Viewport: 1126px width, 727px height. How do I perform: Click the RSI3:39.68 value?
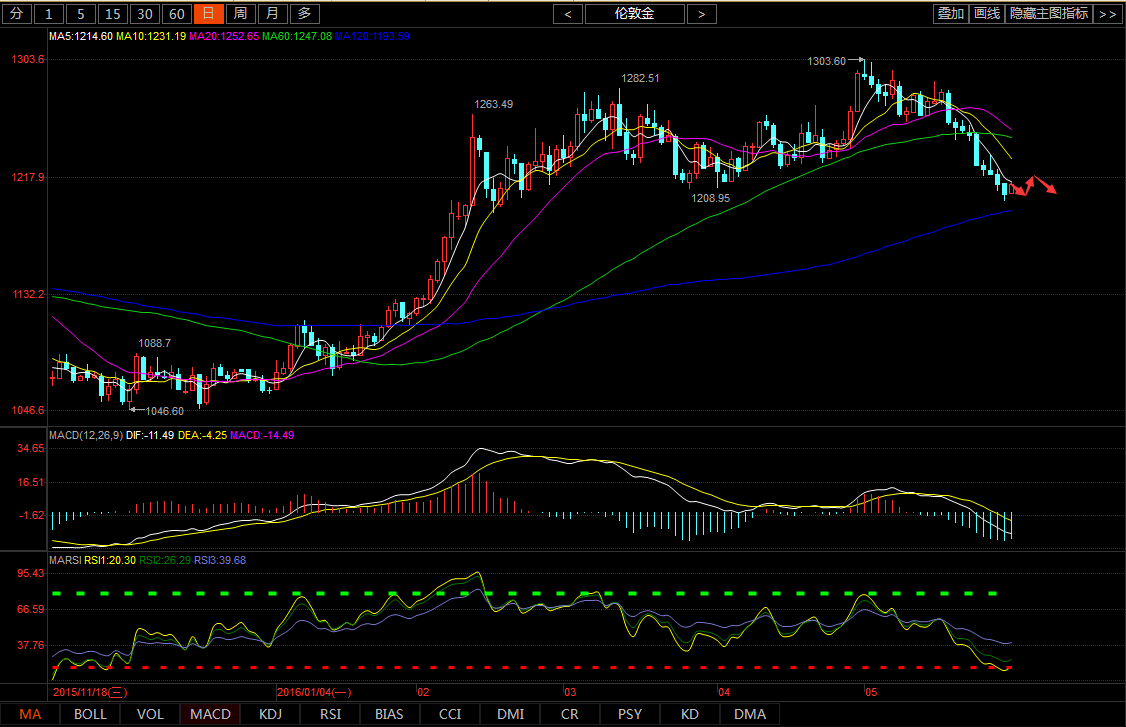pos(220,560)
